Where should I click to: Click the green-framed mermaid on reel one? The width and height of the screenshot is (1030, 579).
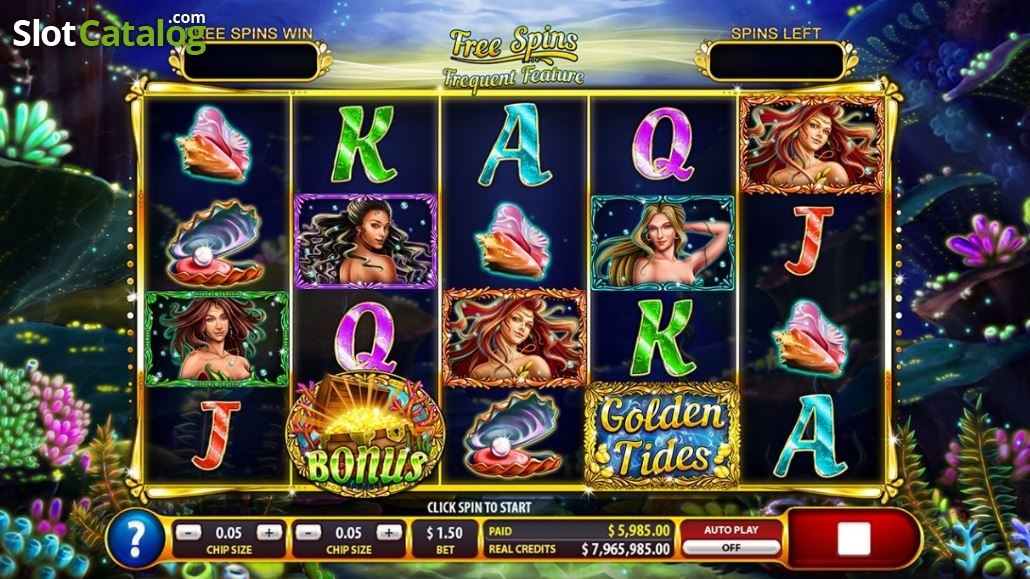click(x=217, y=338)
